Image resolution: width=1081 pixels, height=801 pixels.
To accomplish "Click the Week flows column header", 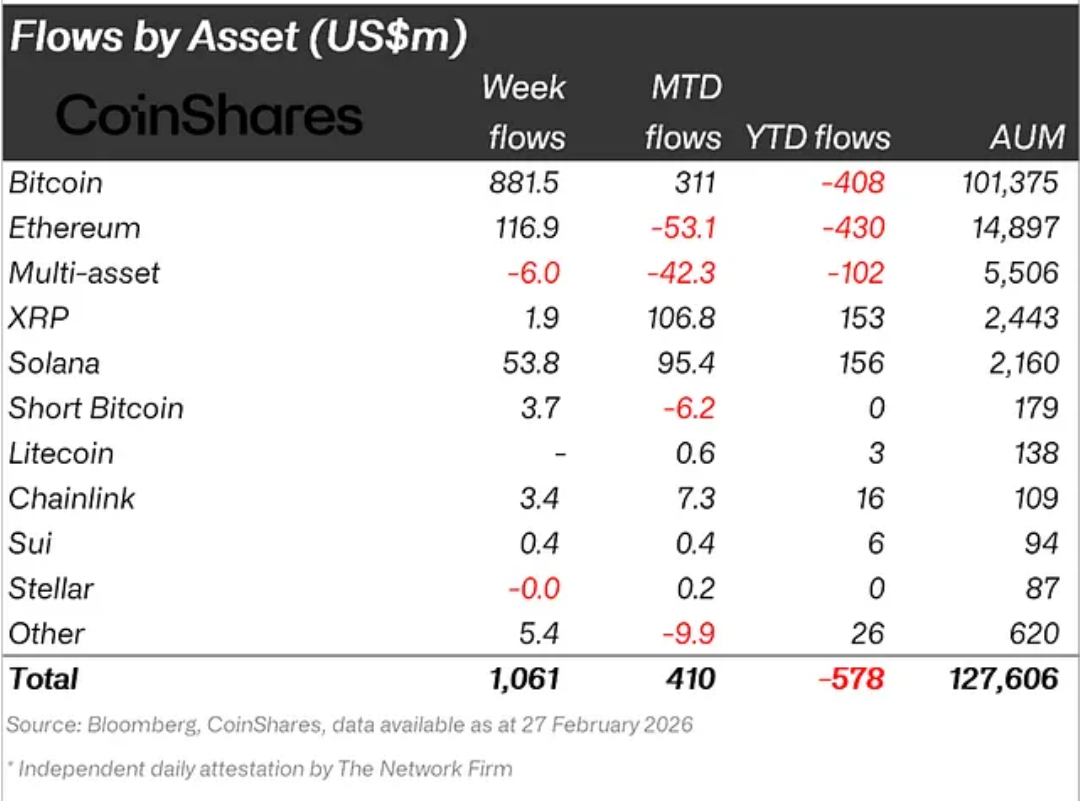I will (x=525, y=112).
